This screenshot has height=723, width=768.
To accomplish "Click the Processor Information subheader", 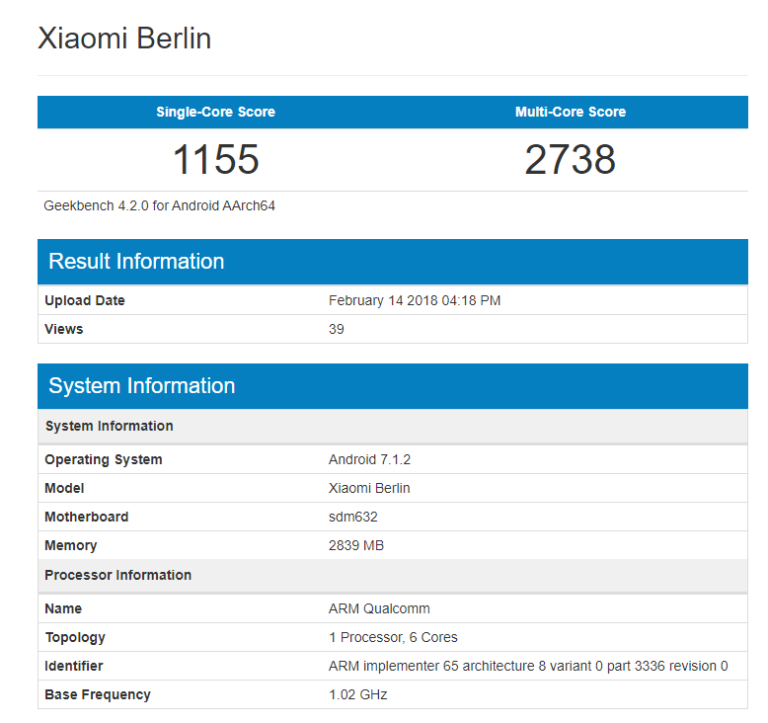I will coord(392,575).
